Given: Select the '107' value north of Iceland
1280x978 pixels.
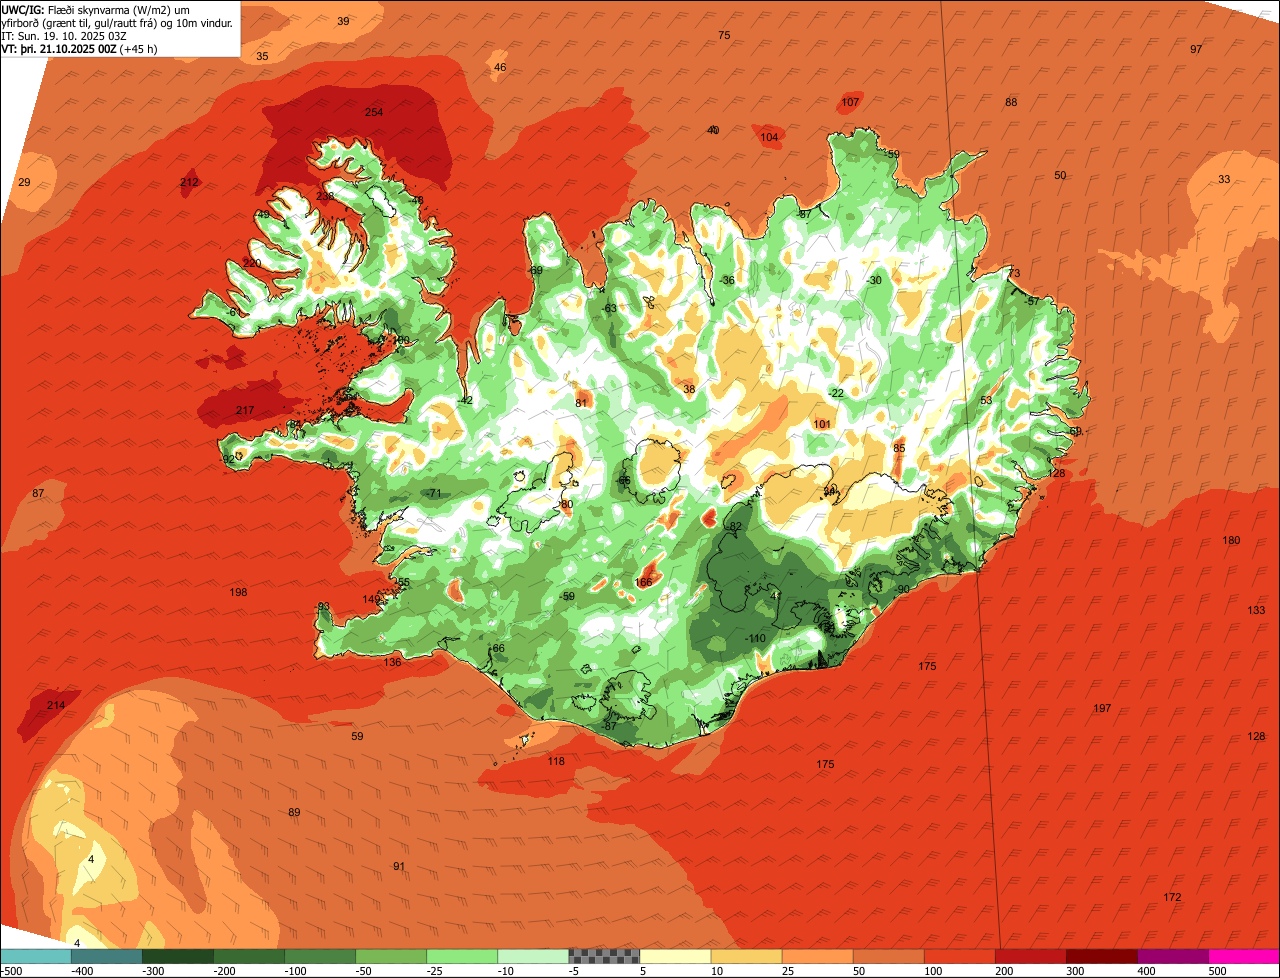Looking at the screenshot, I should [x=850, y=102].
